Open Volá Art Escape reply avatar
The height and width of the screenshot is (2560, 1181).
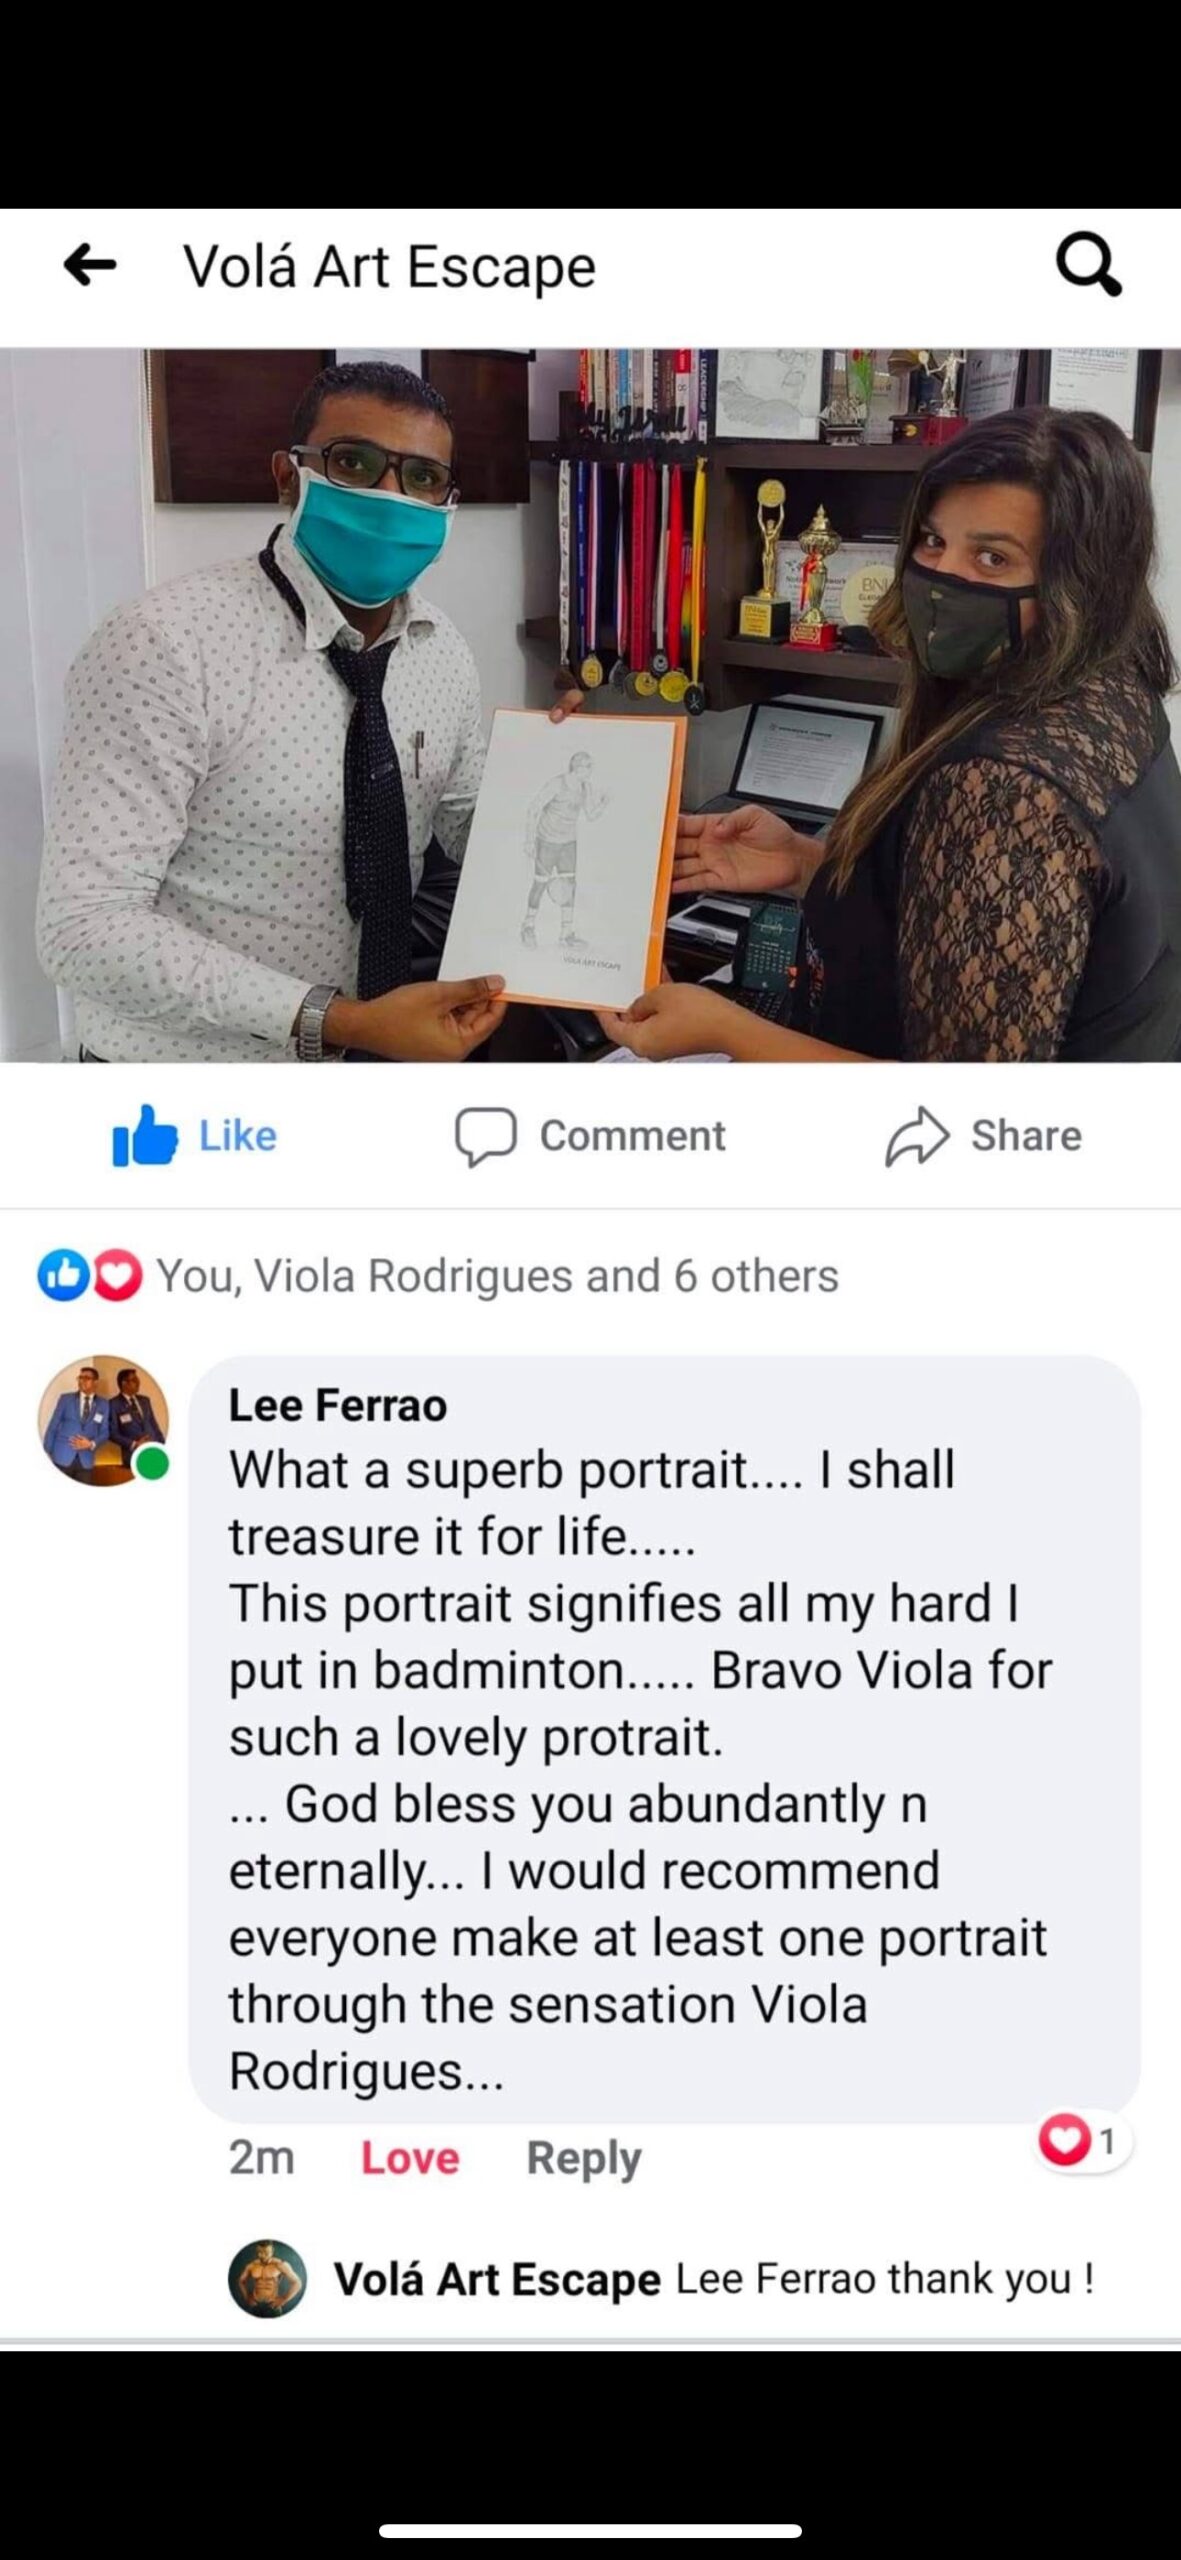click(x=267, y=2278)
